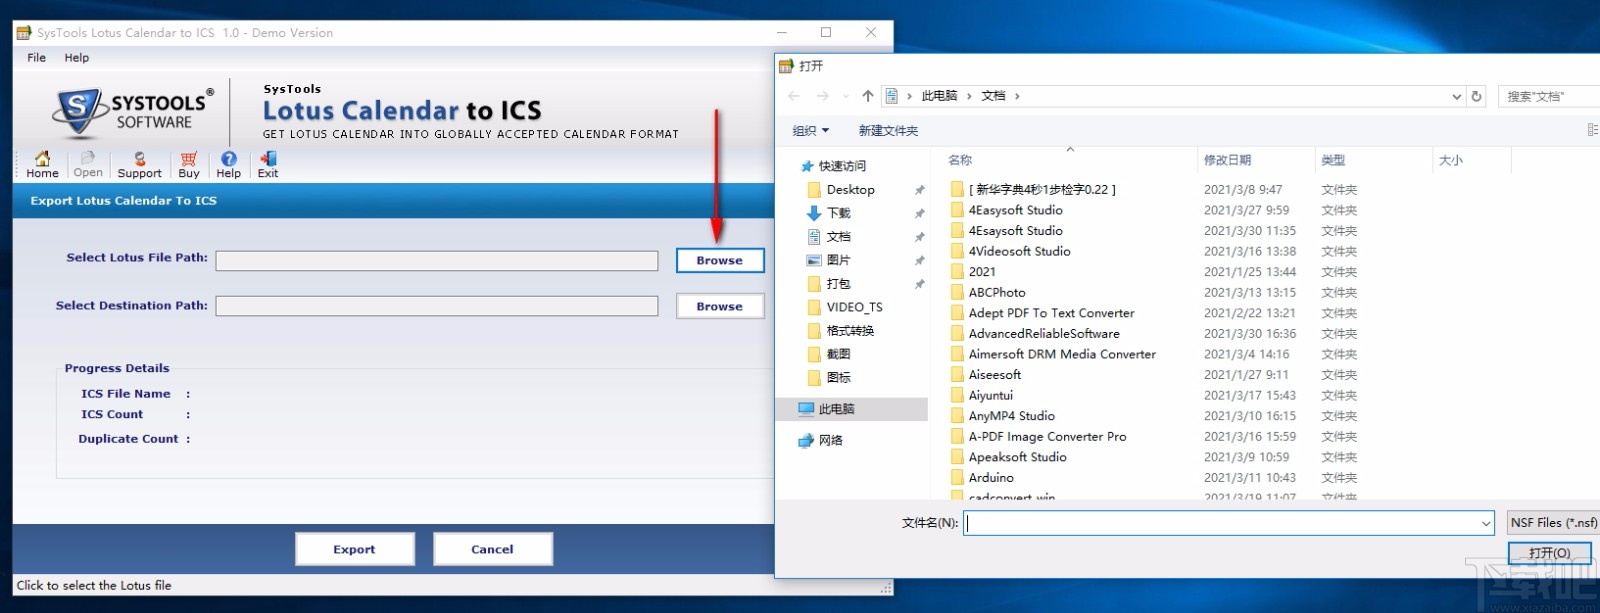Click 新建文件夹 button
The width and height of the screenshot is (1600, 613).
888,131
